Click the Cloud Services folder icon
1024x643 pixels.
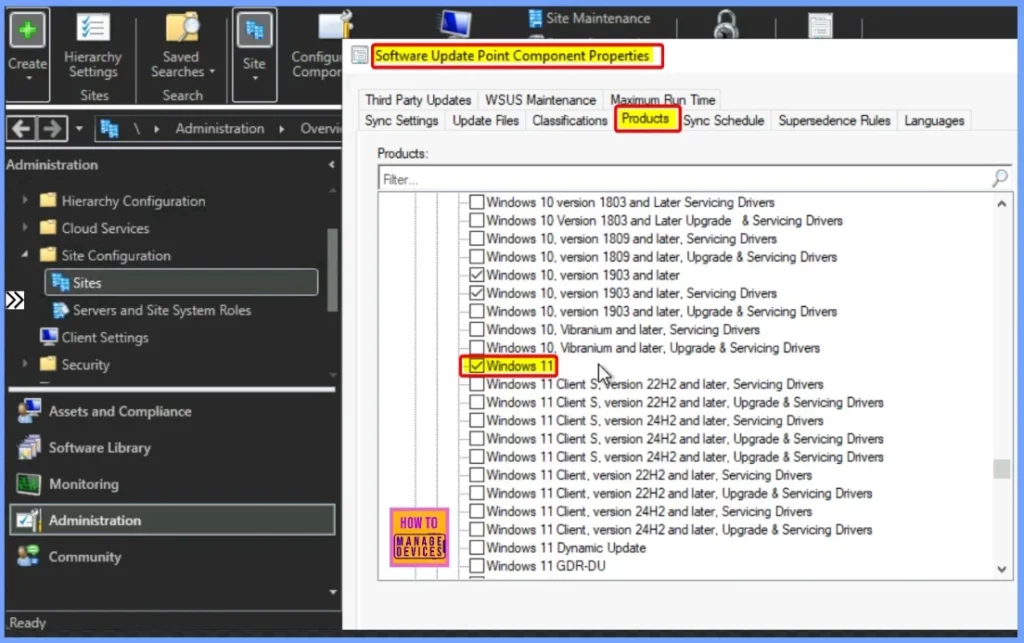tap(48, 227)
